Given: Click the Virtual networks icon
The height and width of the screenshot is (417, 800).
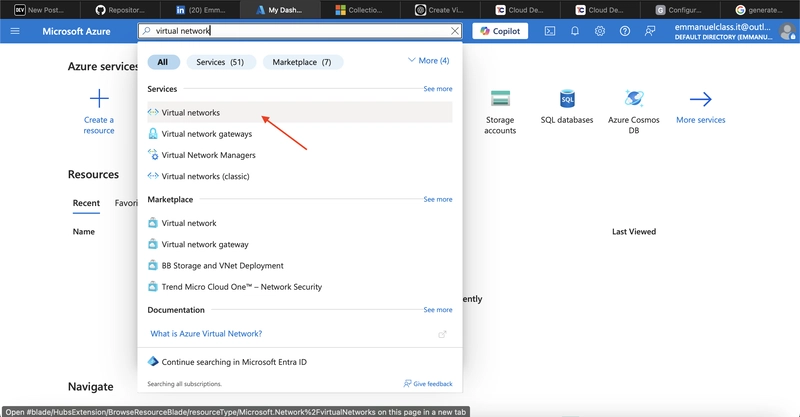Looking at the screenshot, I should click(153, 112).
